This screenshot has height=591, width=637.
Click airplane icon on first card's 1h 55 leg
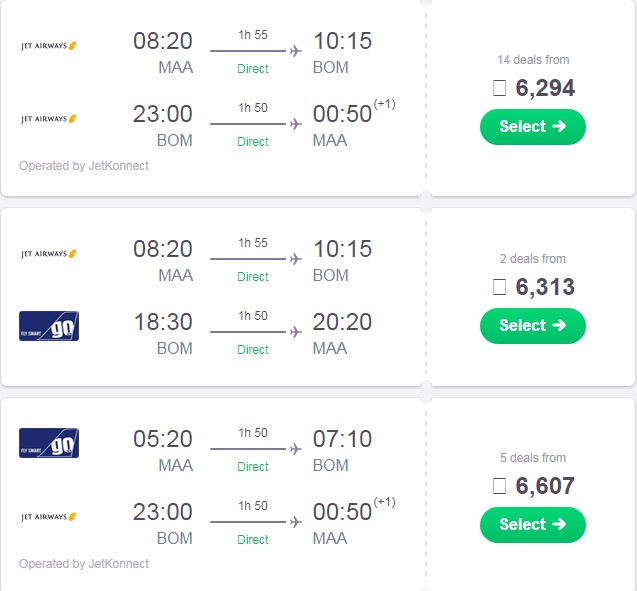pyautogui.click(x=296, y=51)
